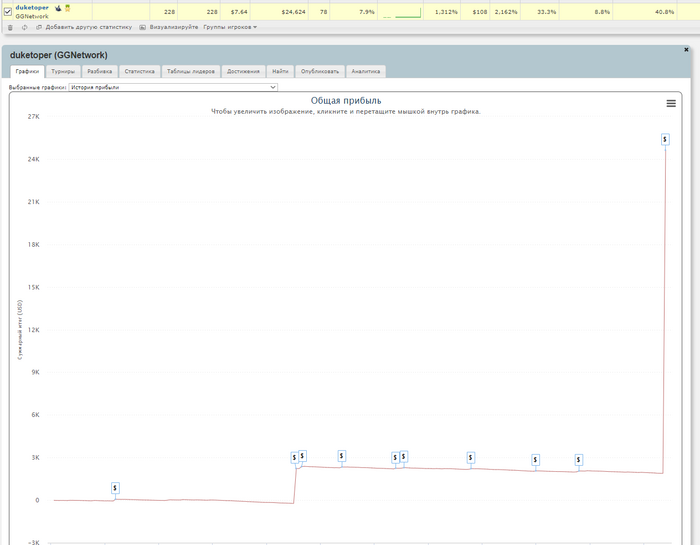Click the duketoper (GGNetwork) panel heading

58,55
